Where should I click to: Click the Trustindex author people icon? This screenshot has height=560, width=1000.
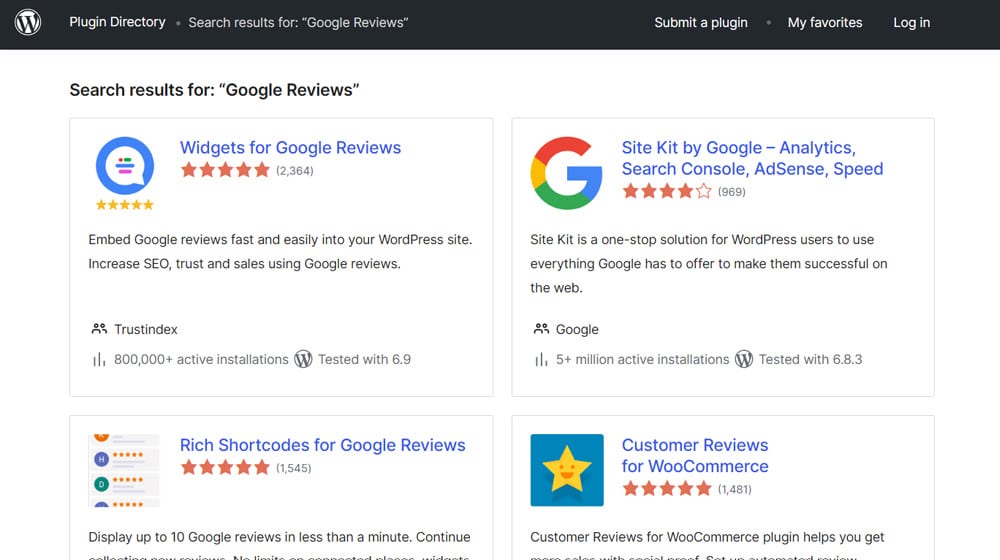pyautogui.click(x=99, y=329)
